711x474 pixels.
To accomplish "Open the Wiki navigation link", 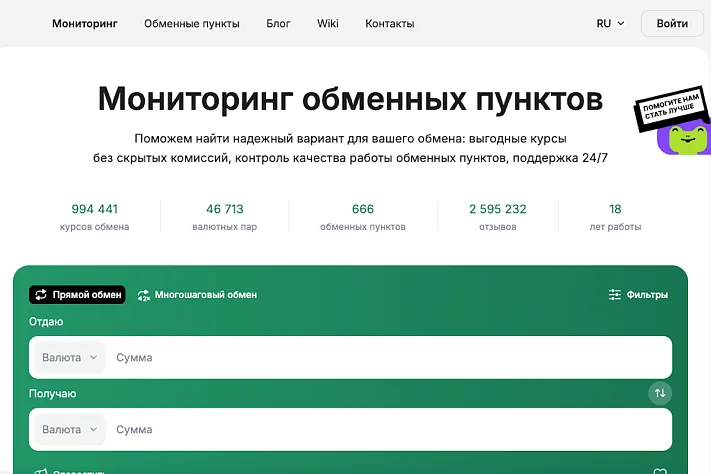I will 327,24.
